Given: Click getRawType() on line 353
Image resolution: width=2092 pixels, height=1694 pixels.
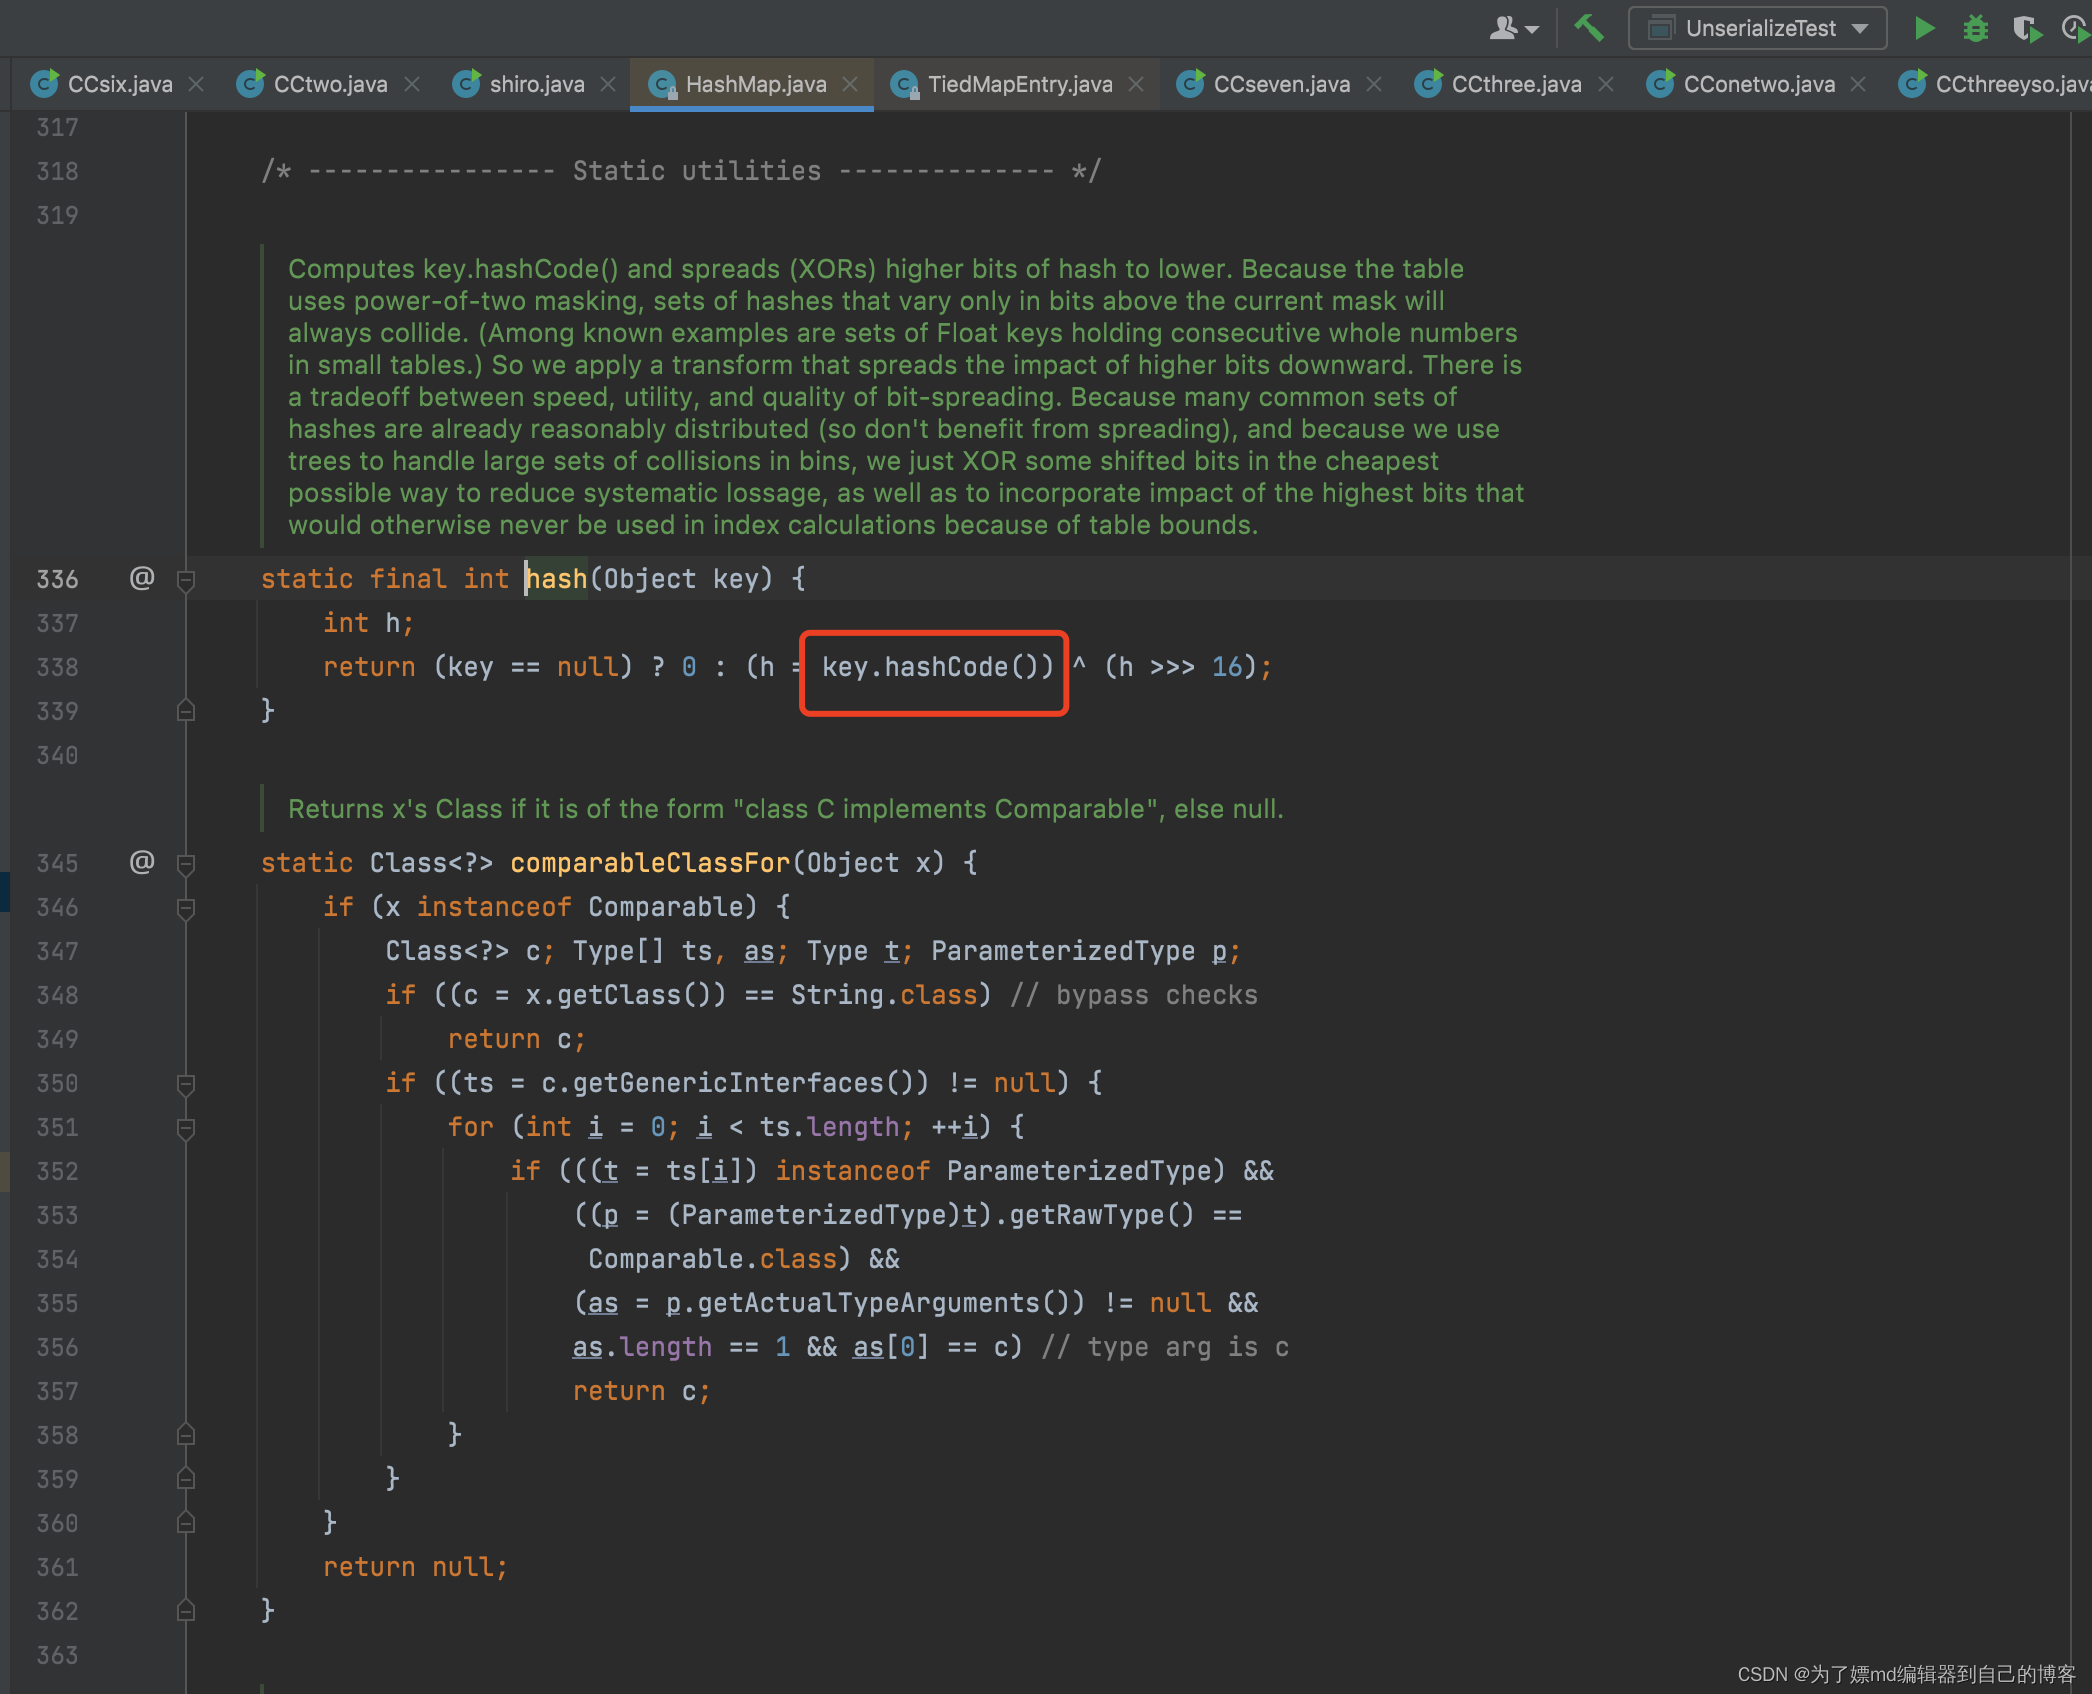Looking at the screenshot, I should point(1101,1215).
